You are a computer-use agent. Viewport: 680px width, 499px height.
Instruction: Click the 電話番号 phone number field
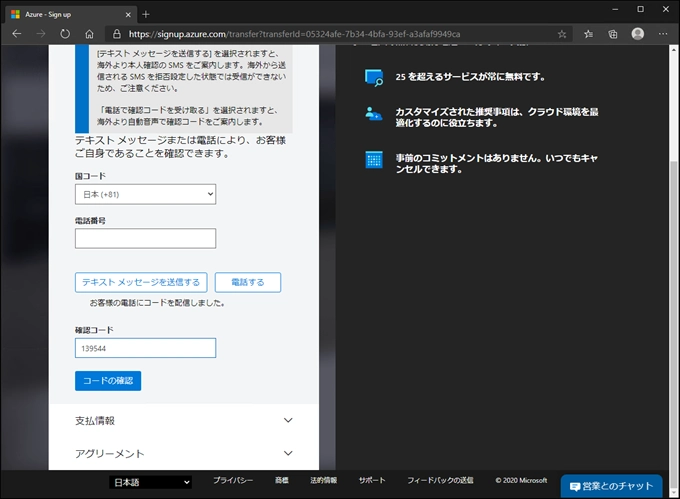point(145,238)
